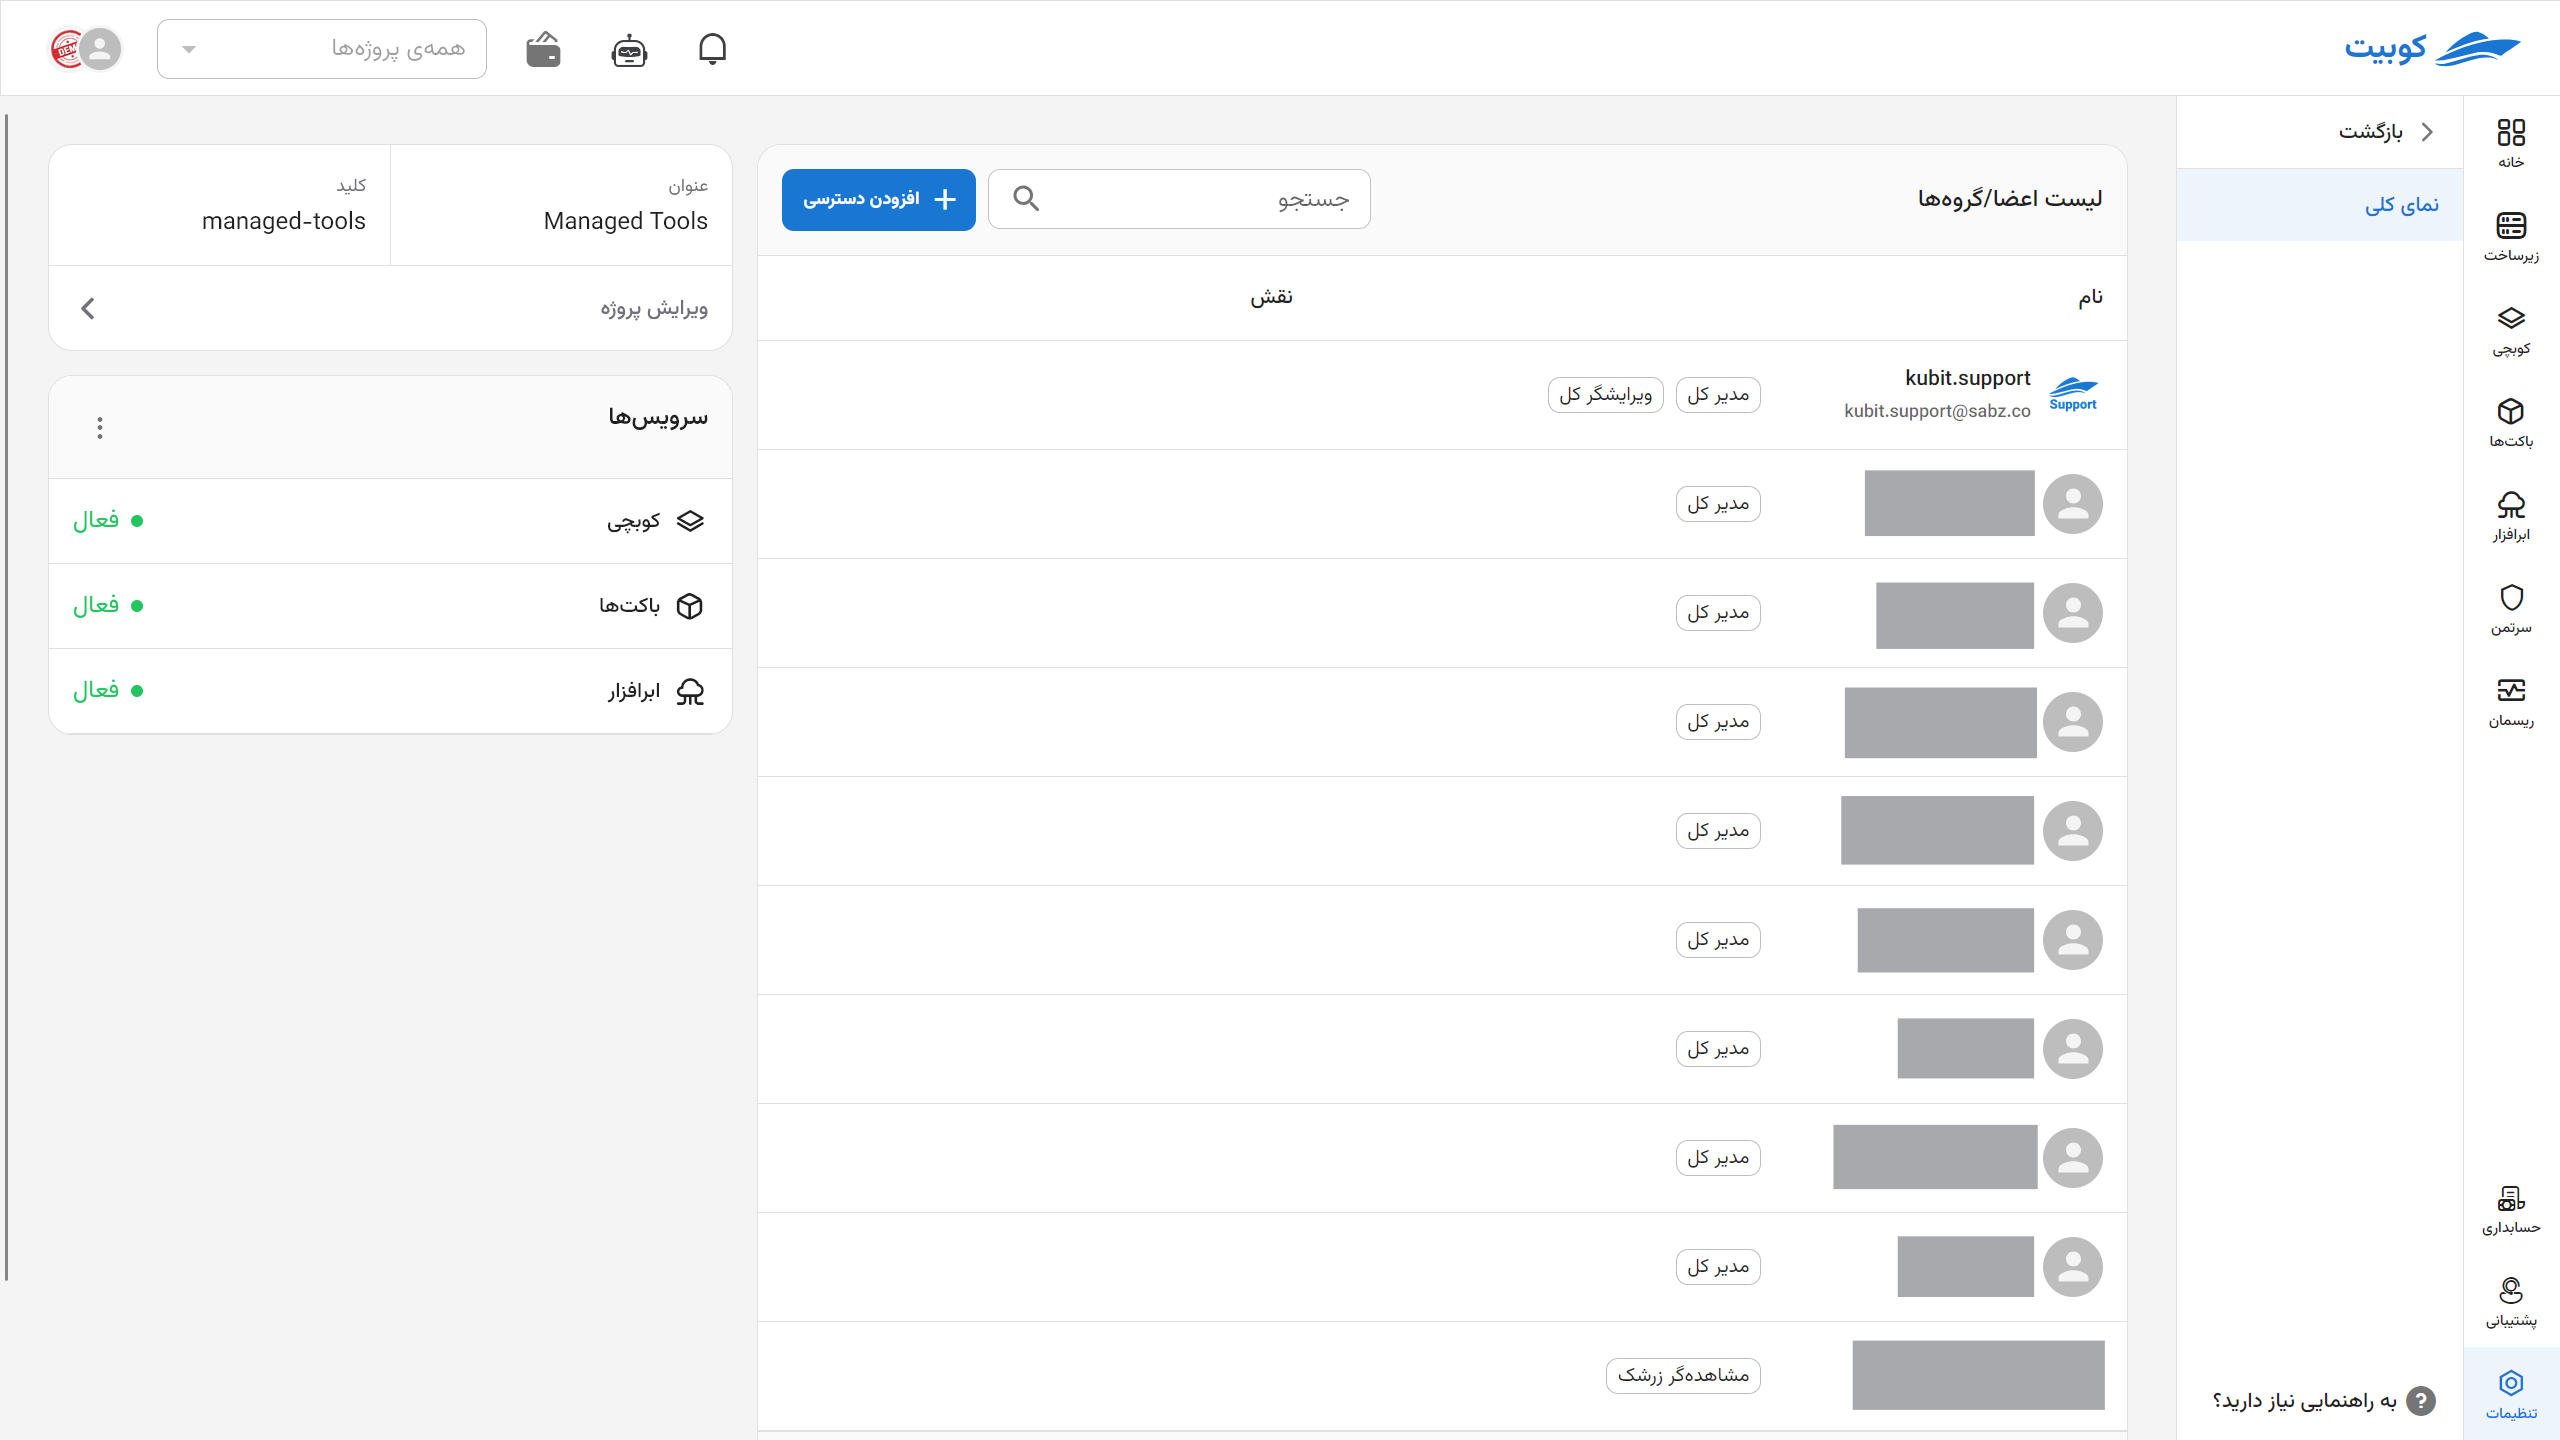Click the Kubit logo
The width and height of the screenshot is (2560, 1440).
tap(2432, 47)
